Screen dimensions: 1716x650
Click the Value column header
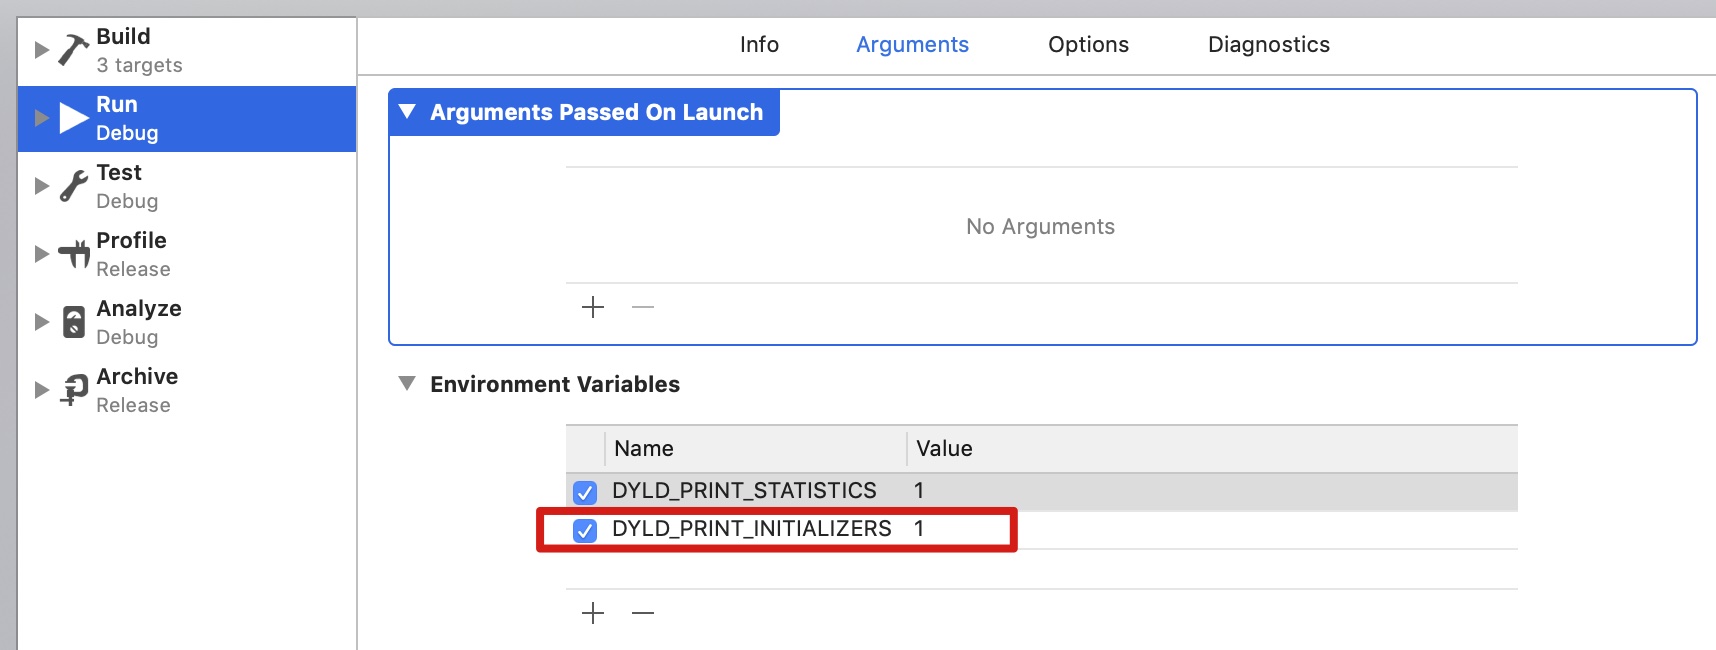[x=944, y=449]
